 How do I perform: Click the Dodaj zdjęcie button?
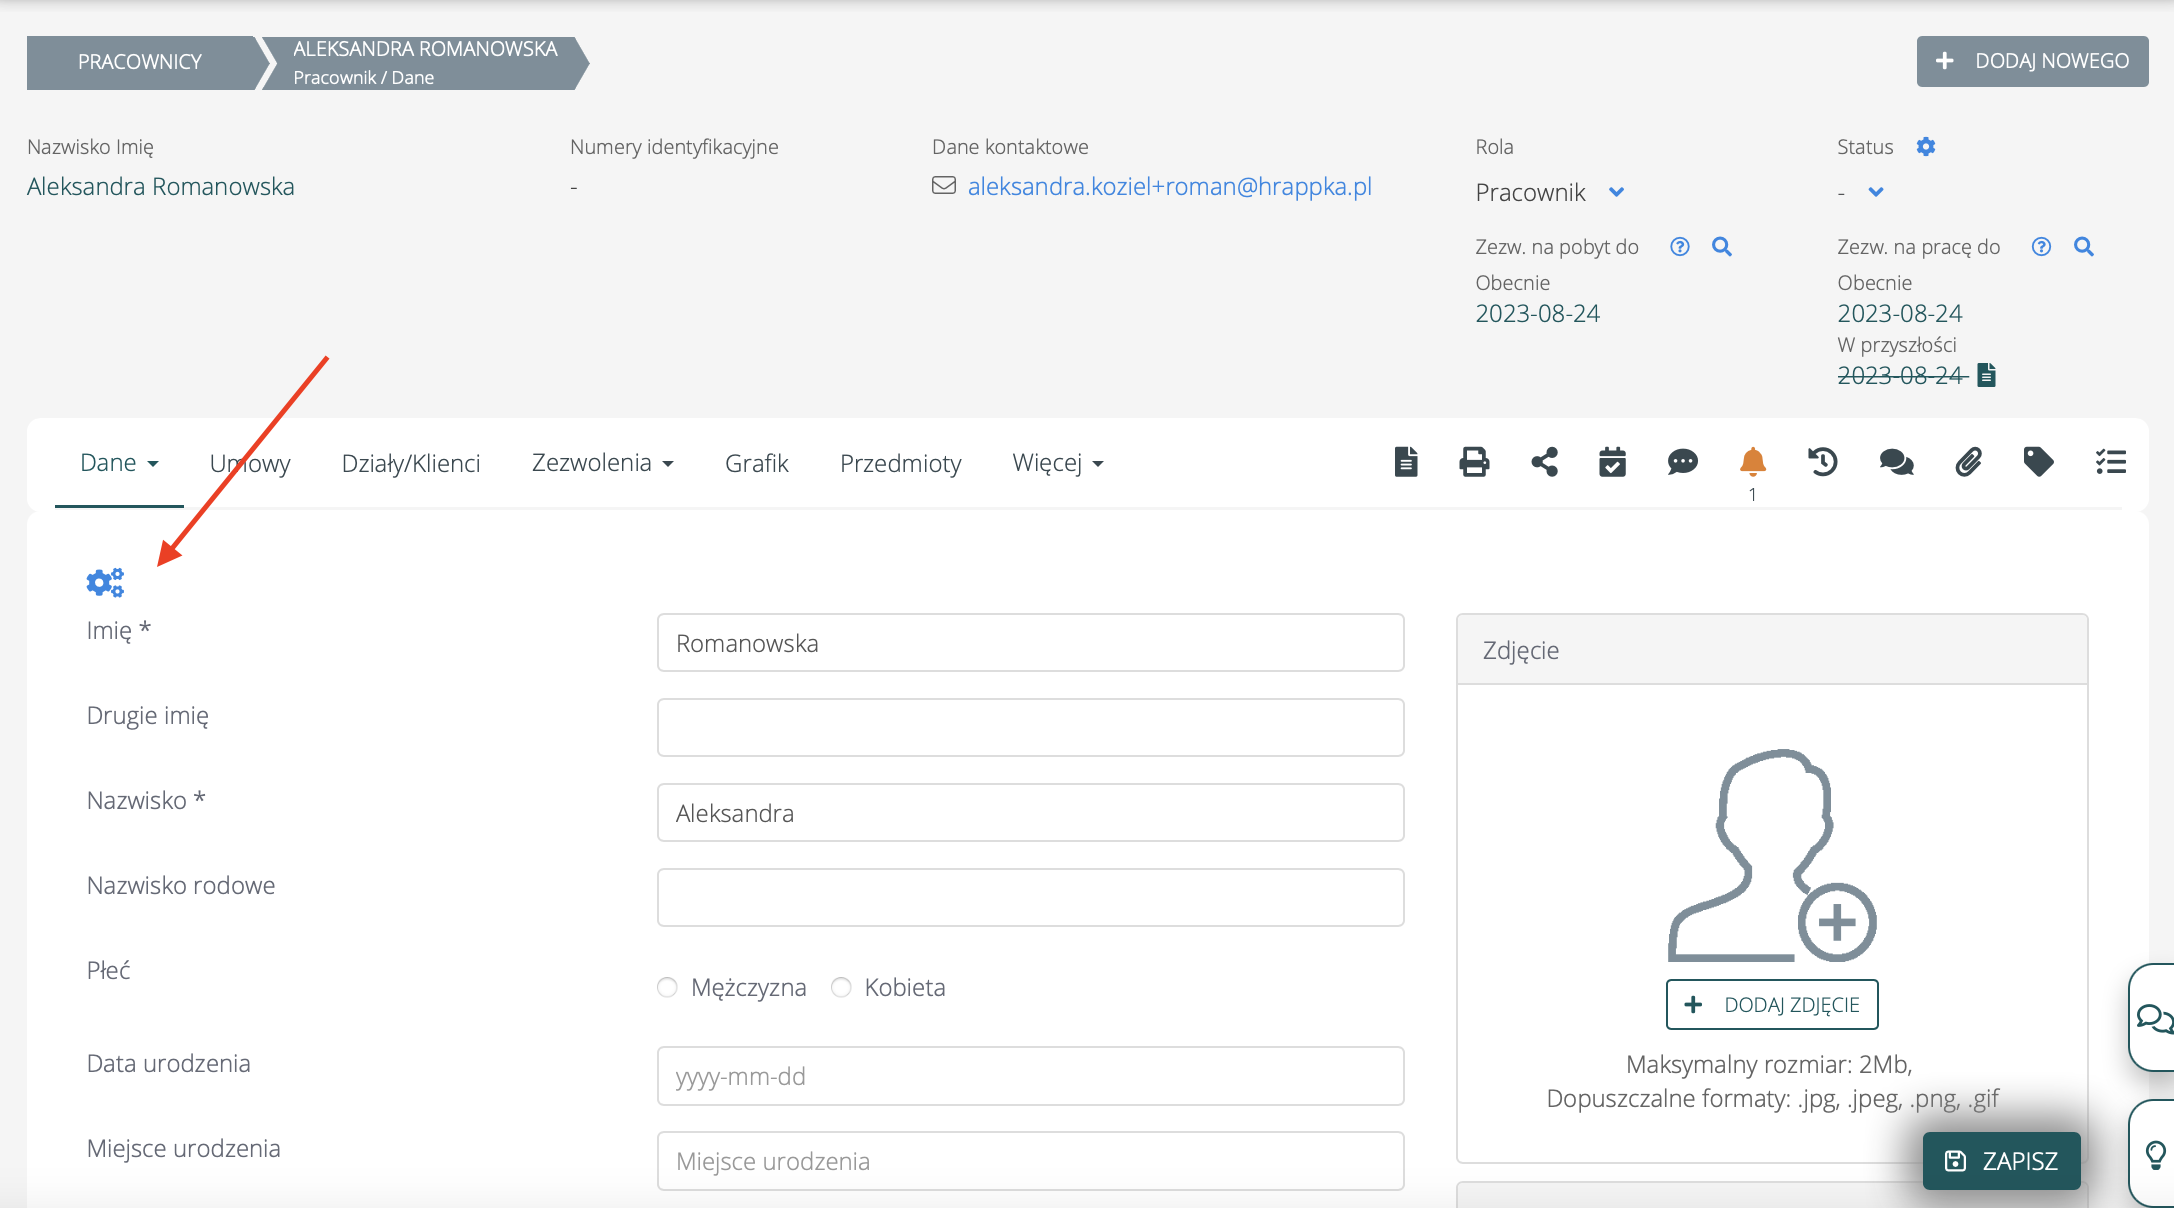pyautogui.click(x=1772, y=1004)
